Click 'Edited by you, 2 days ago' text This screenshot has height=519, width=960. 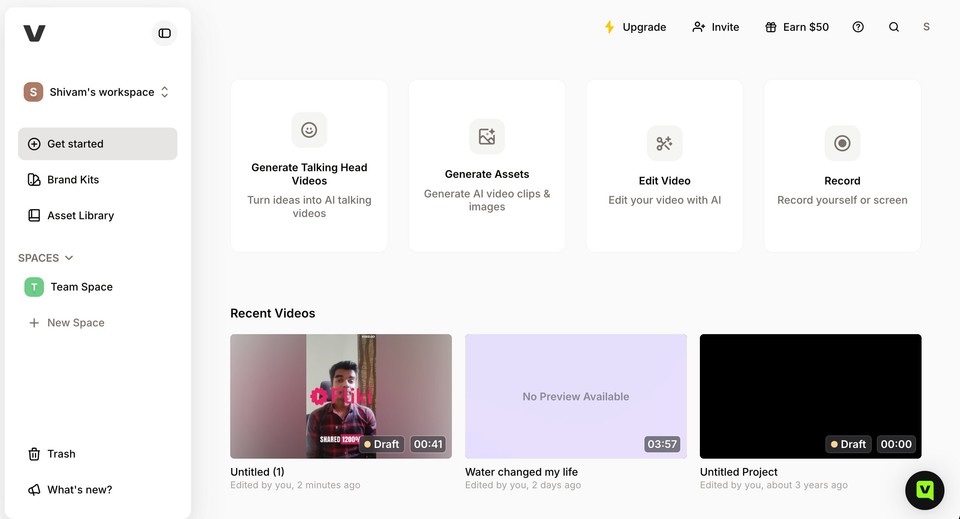(x=523, y=485)
